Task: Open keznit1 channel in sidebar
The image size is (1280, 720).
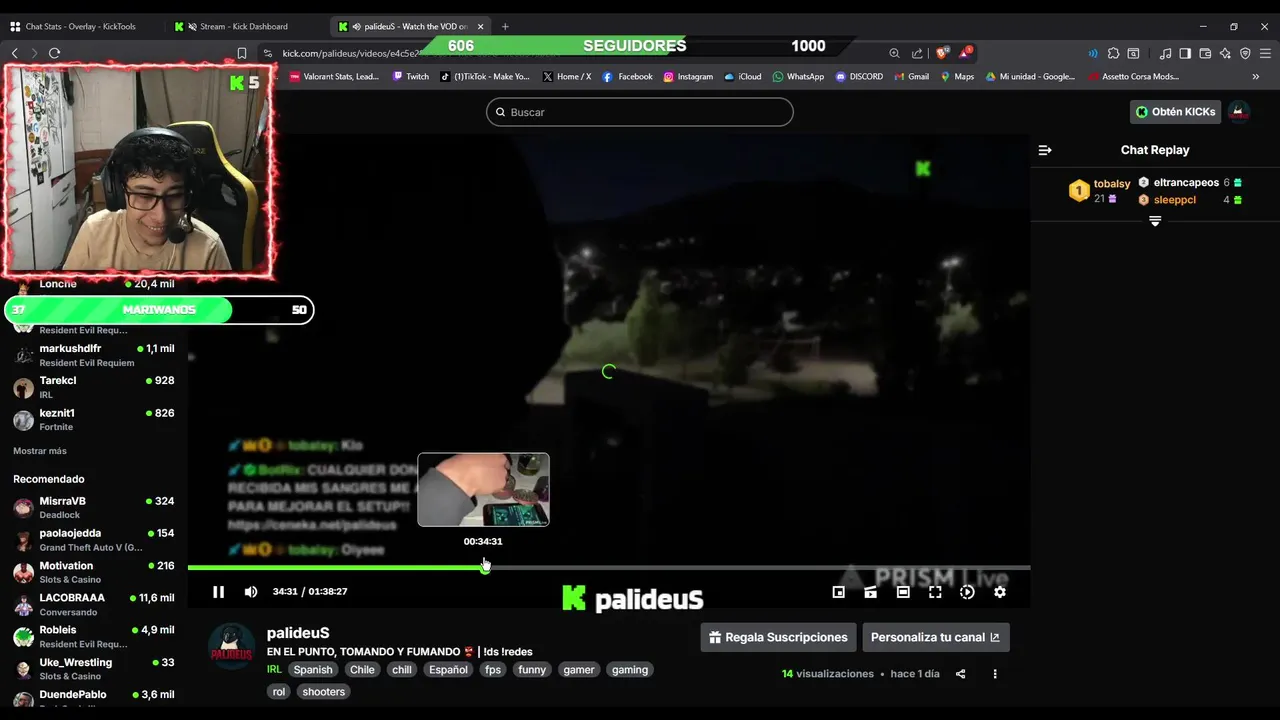Action: point(94,419)
